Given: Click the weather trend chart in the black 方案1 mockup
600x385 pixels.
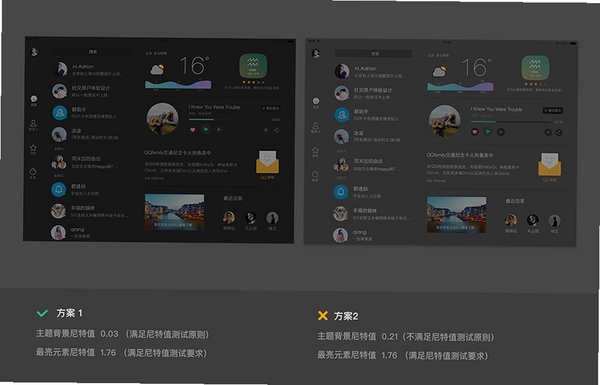Looking at the screenshot, I should [x=178, y=85].
